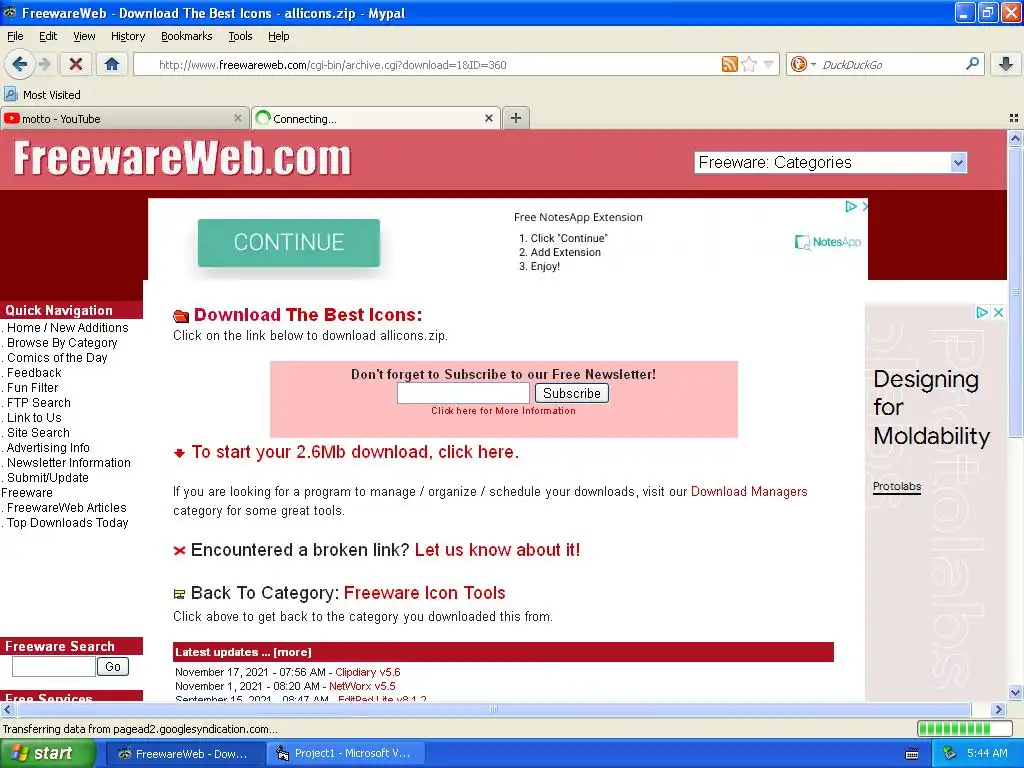Switch to the motto - YouTube tab
Image resolution: width=1024 pixels, height=768 pixels.
(124, 118)
